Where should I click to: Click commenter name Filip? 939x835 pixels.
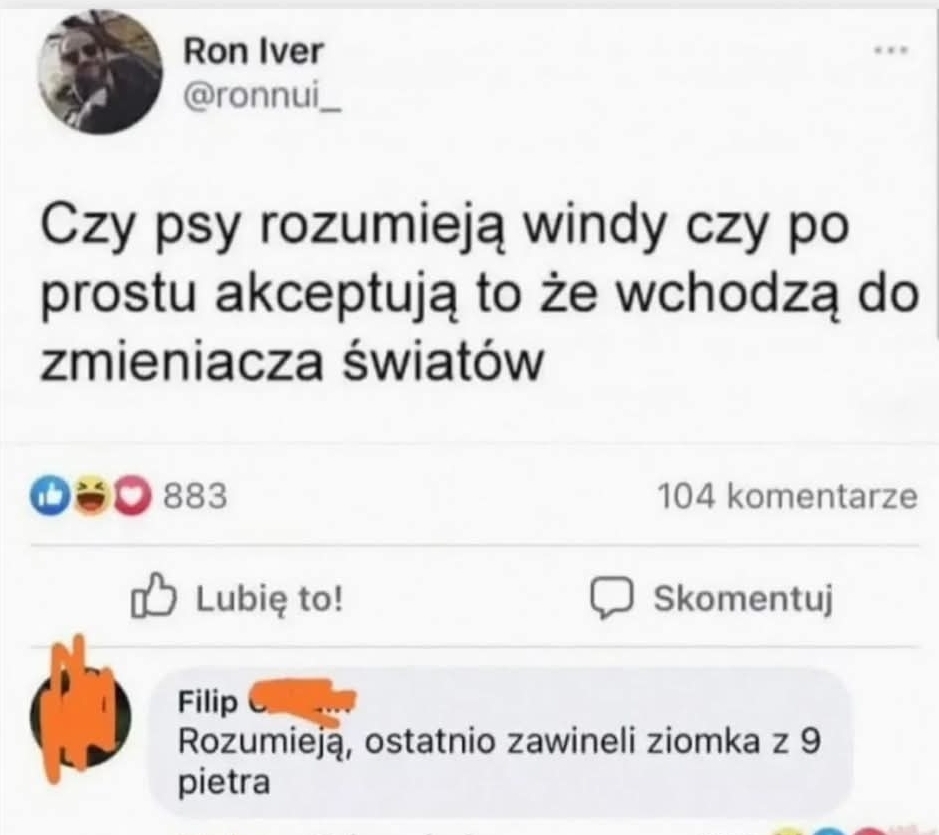208,702
